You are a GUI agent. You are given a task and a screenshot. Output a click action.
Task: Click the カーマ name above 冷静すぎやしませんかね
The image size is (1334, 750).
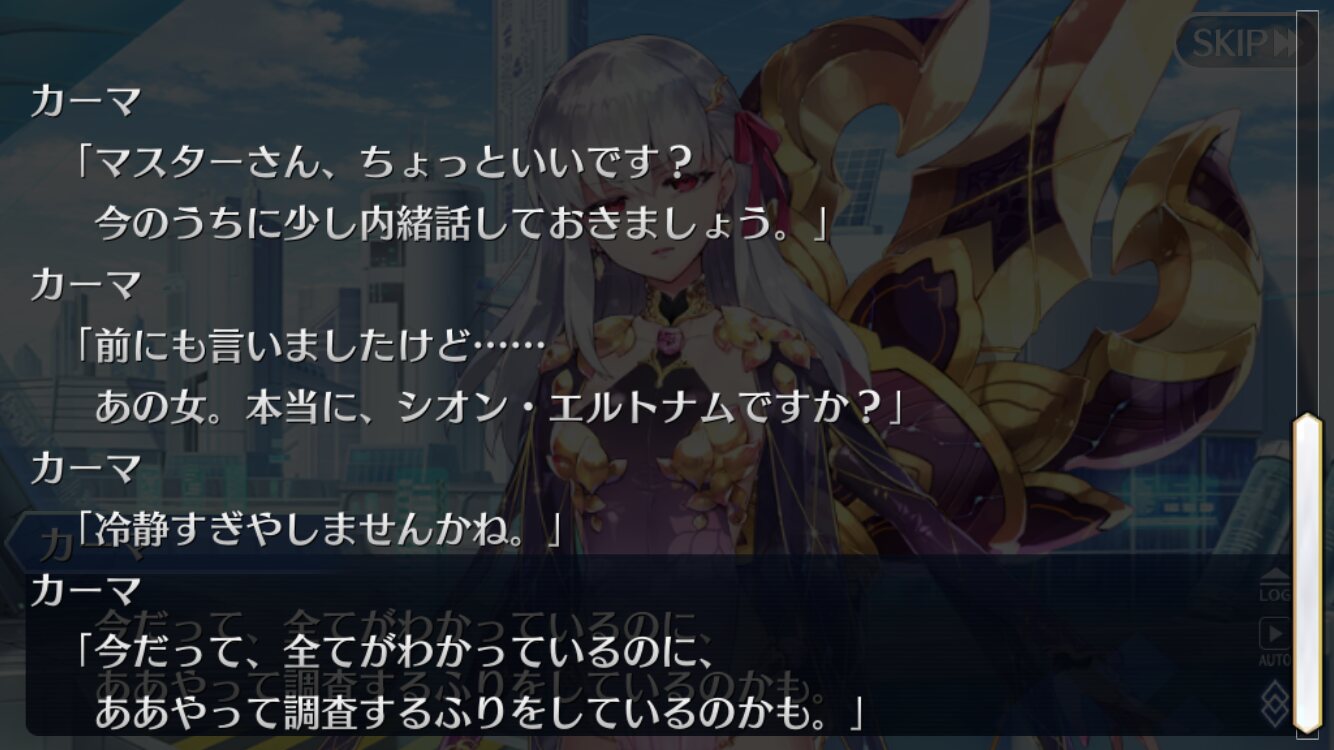[x=86, y=469]
